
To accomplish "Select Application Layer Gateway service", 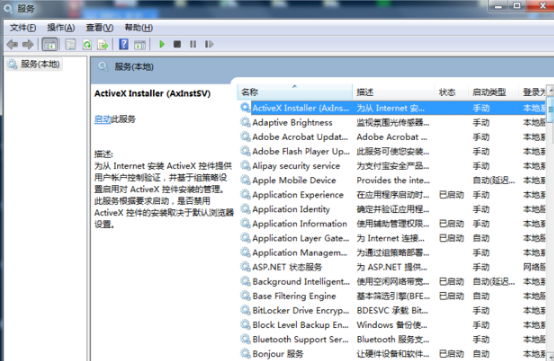I will [x=393, y=238].
